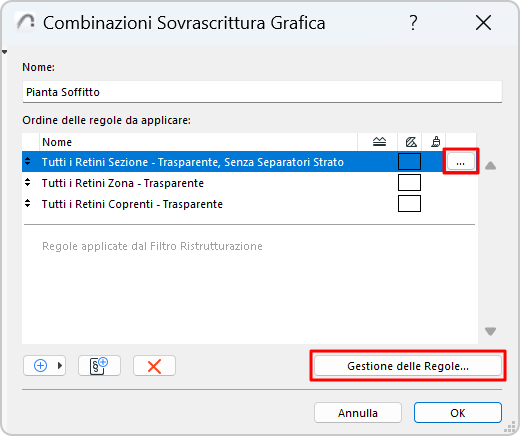Click into the Nome field Pianta Soffitto

click(x=262, y=92)
